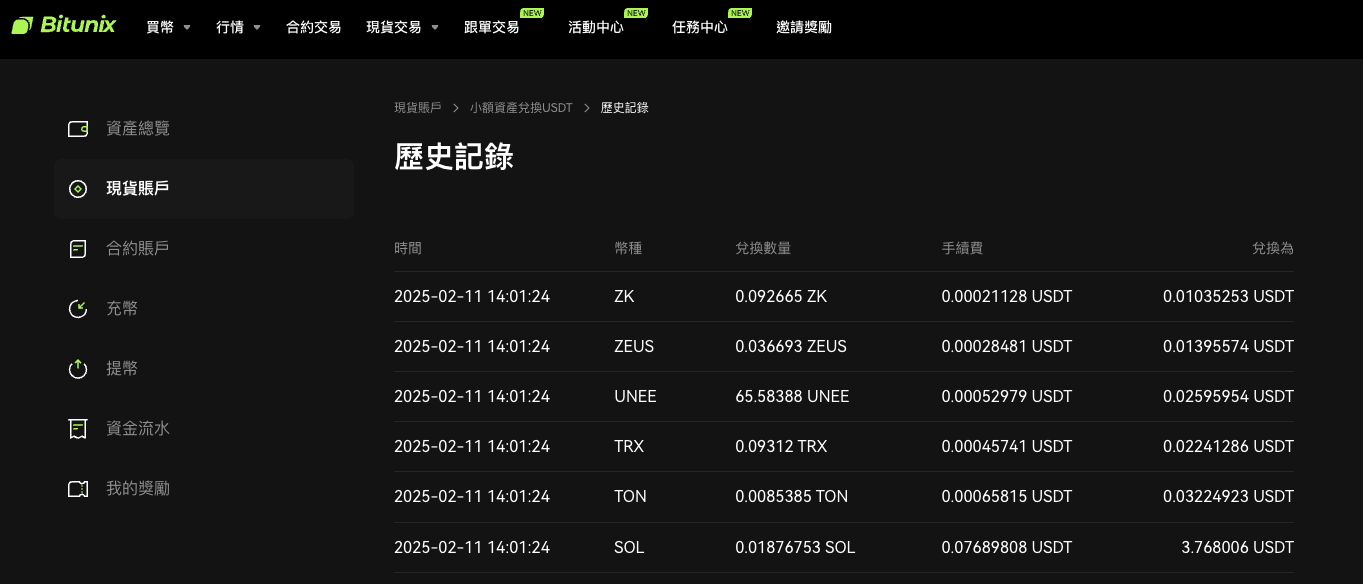Go to 合約交易 in the top navigation

[x=314, y=27]
